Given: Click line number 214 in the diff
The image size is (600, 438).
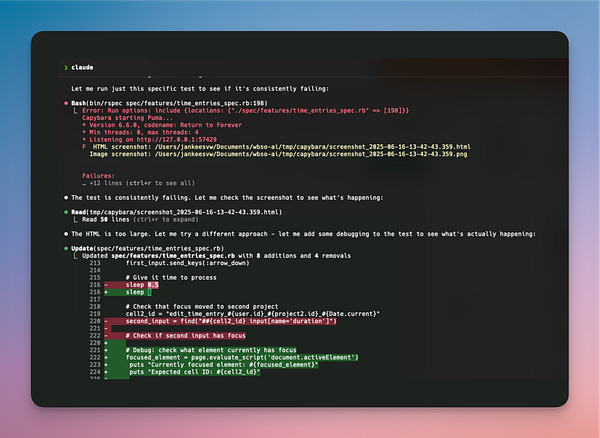Looking at the screenshot, I should (x=95, y=270).
